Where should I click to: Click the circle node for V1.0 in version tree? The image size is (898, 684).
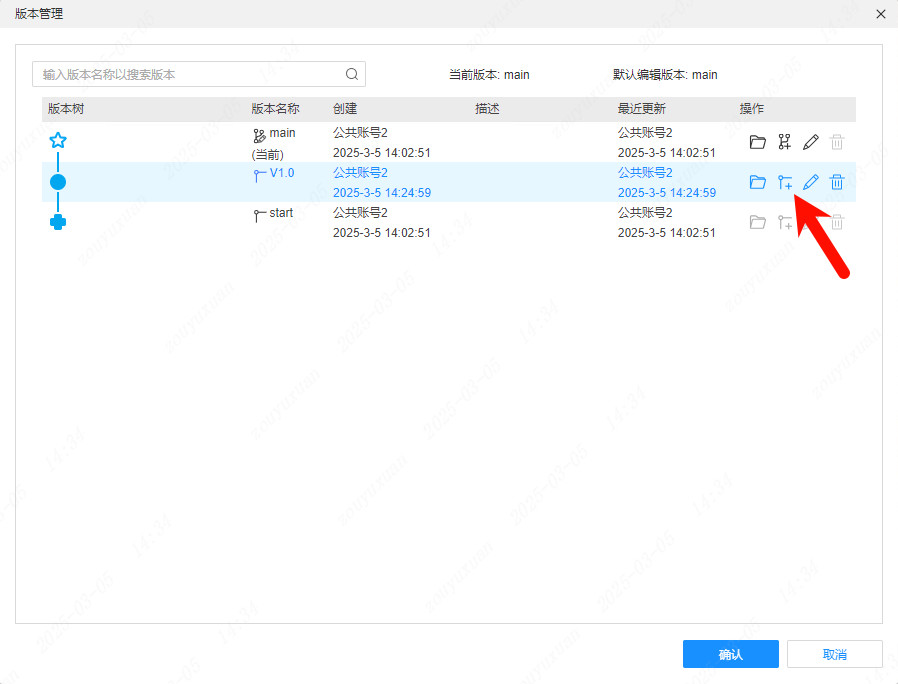coord(58,181)
